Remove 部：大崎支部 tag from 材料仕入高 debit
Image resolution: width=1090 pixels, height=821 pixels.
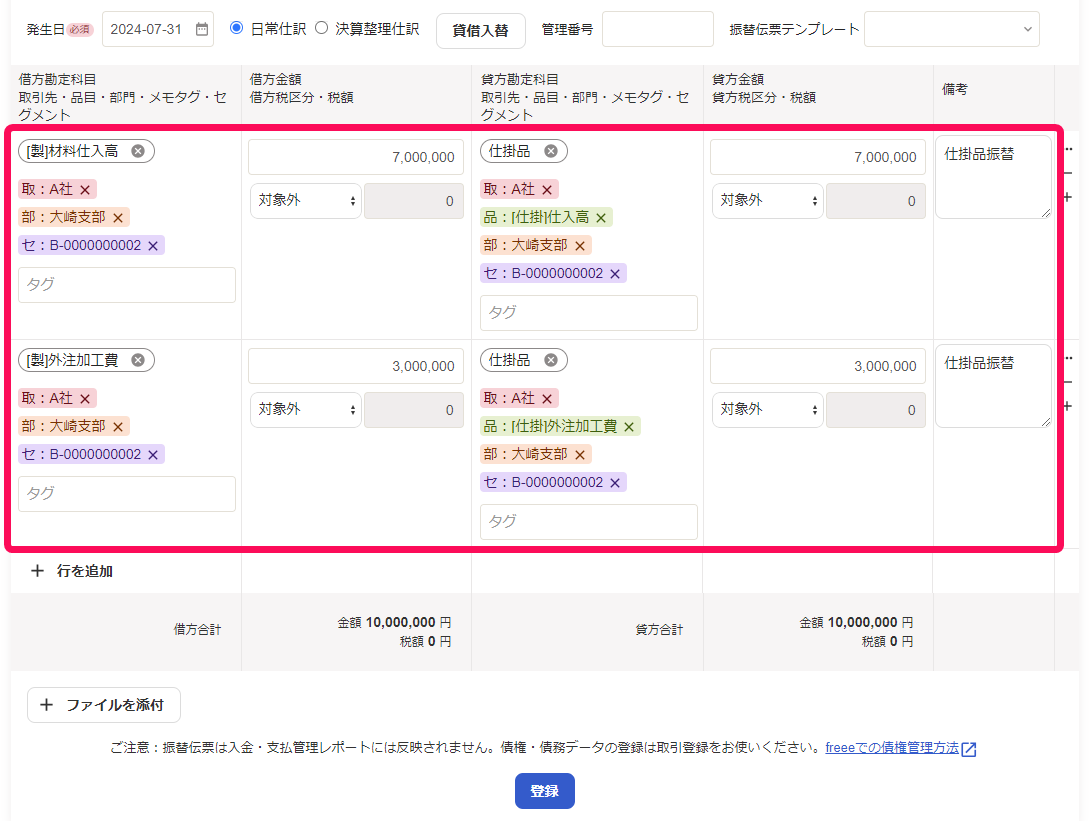117,218
